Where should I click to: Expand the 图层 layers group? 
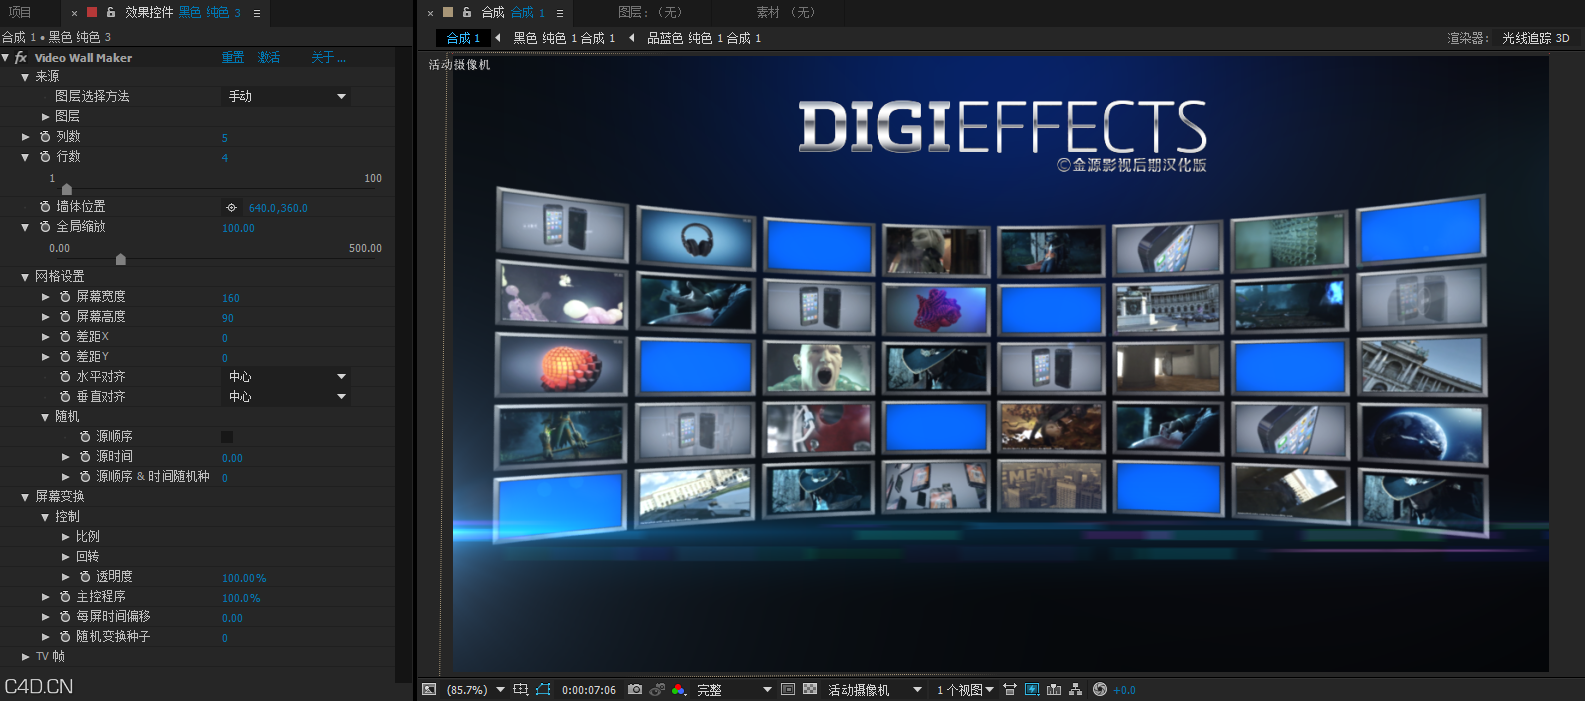(x=45, y=117)
